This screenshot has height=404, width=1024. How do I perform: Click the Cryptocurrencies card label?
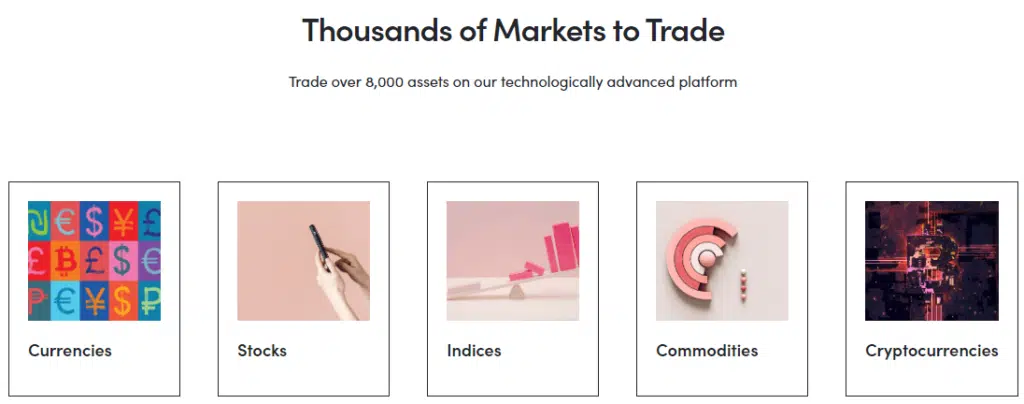pyautogui.click(x=931, y=351)
